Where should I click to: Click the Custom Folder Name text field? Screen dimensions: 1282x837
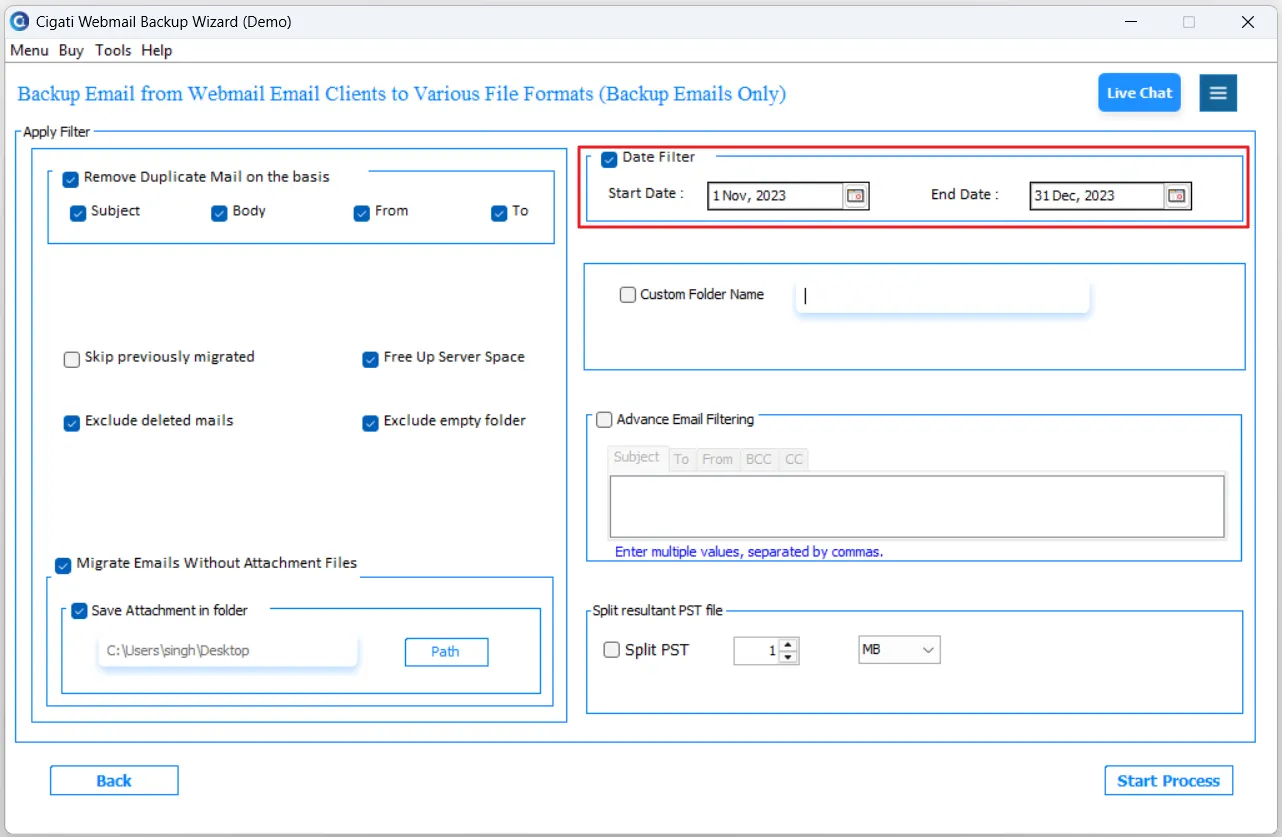click(x=942, y=296)
